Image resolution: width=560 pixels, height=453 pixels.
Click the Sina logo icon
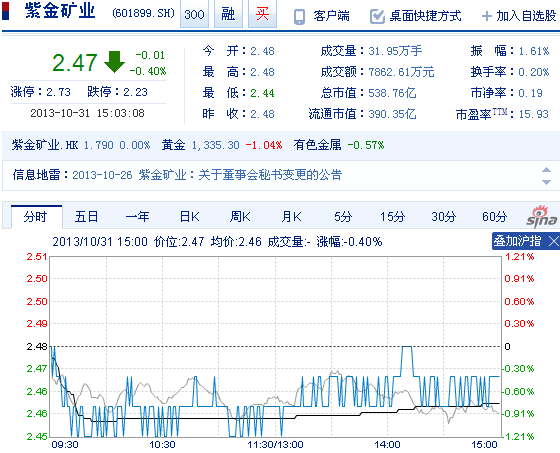[x=542, y=217]
